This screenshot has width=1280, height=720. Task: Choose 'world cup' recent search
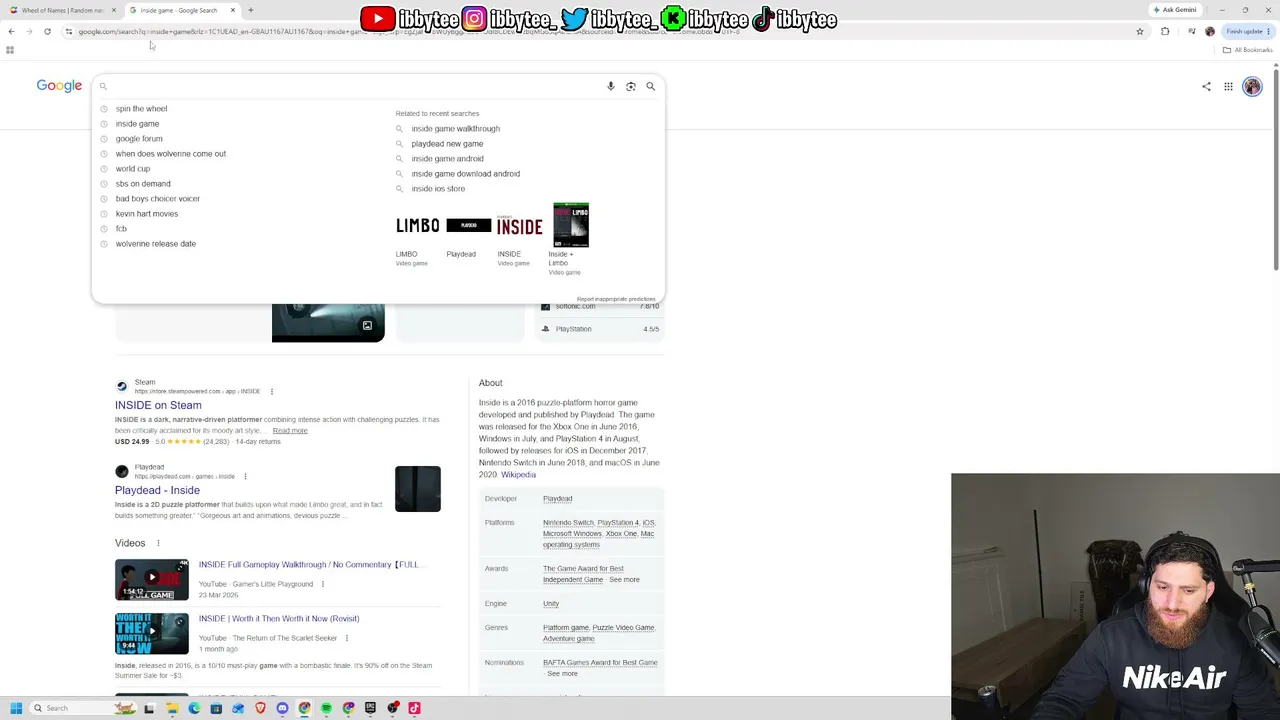click(133, 169)
